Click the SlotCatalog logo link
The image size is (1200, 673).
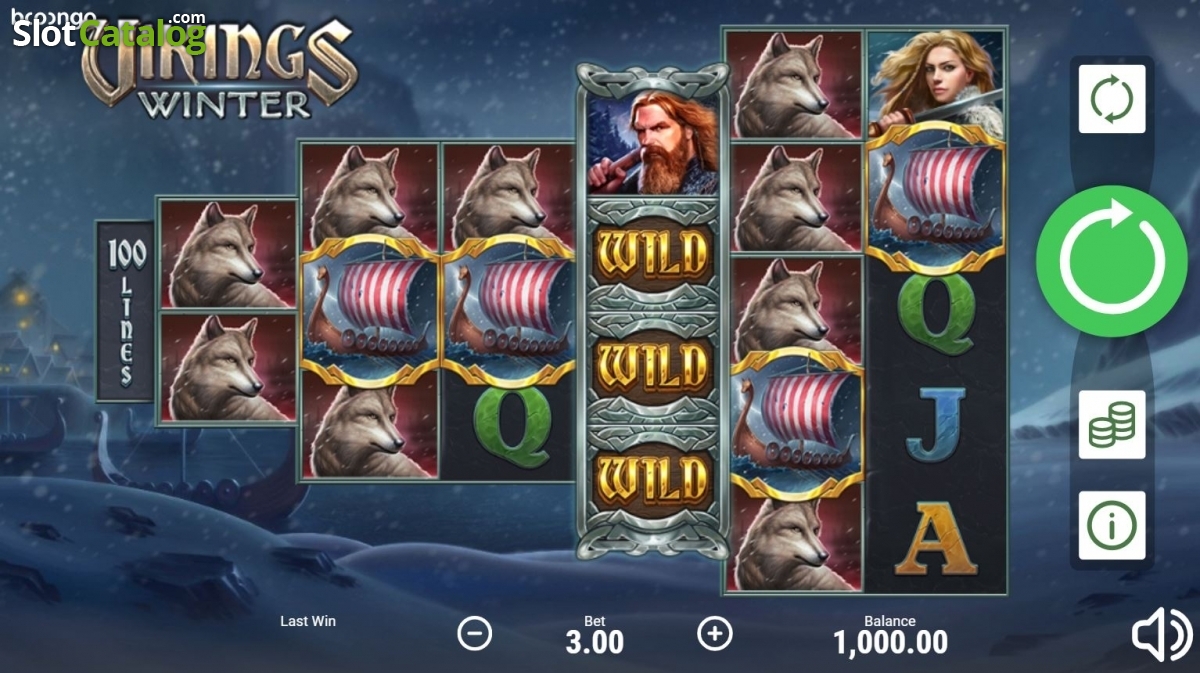coord(108,32)
